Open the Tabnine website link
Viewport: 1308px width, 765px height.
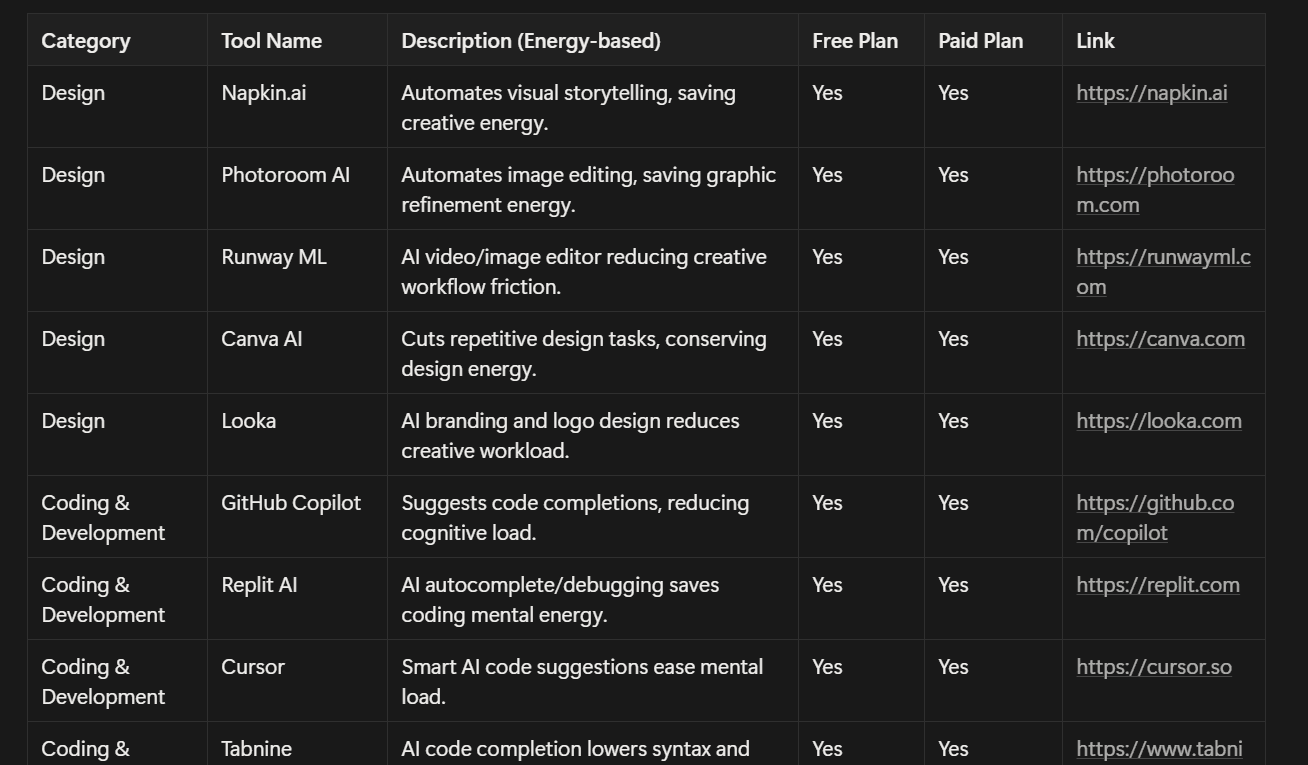pos(1159,749)
